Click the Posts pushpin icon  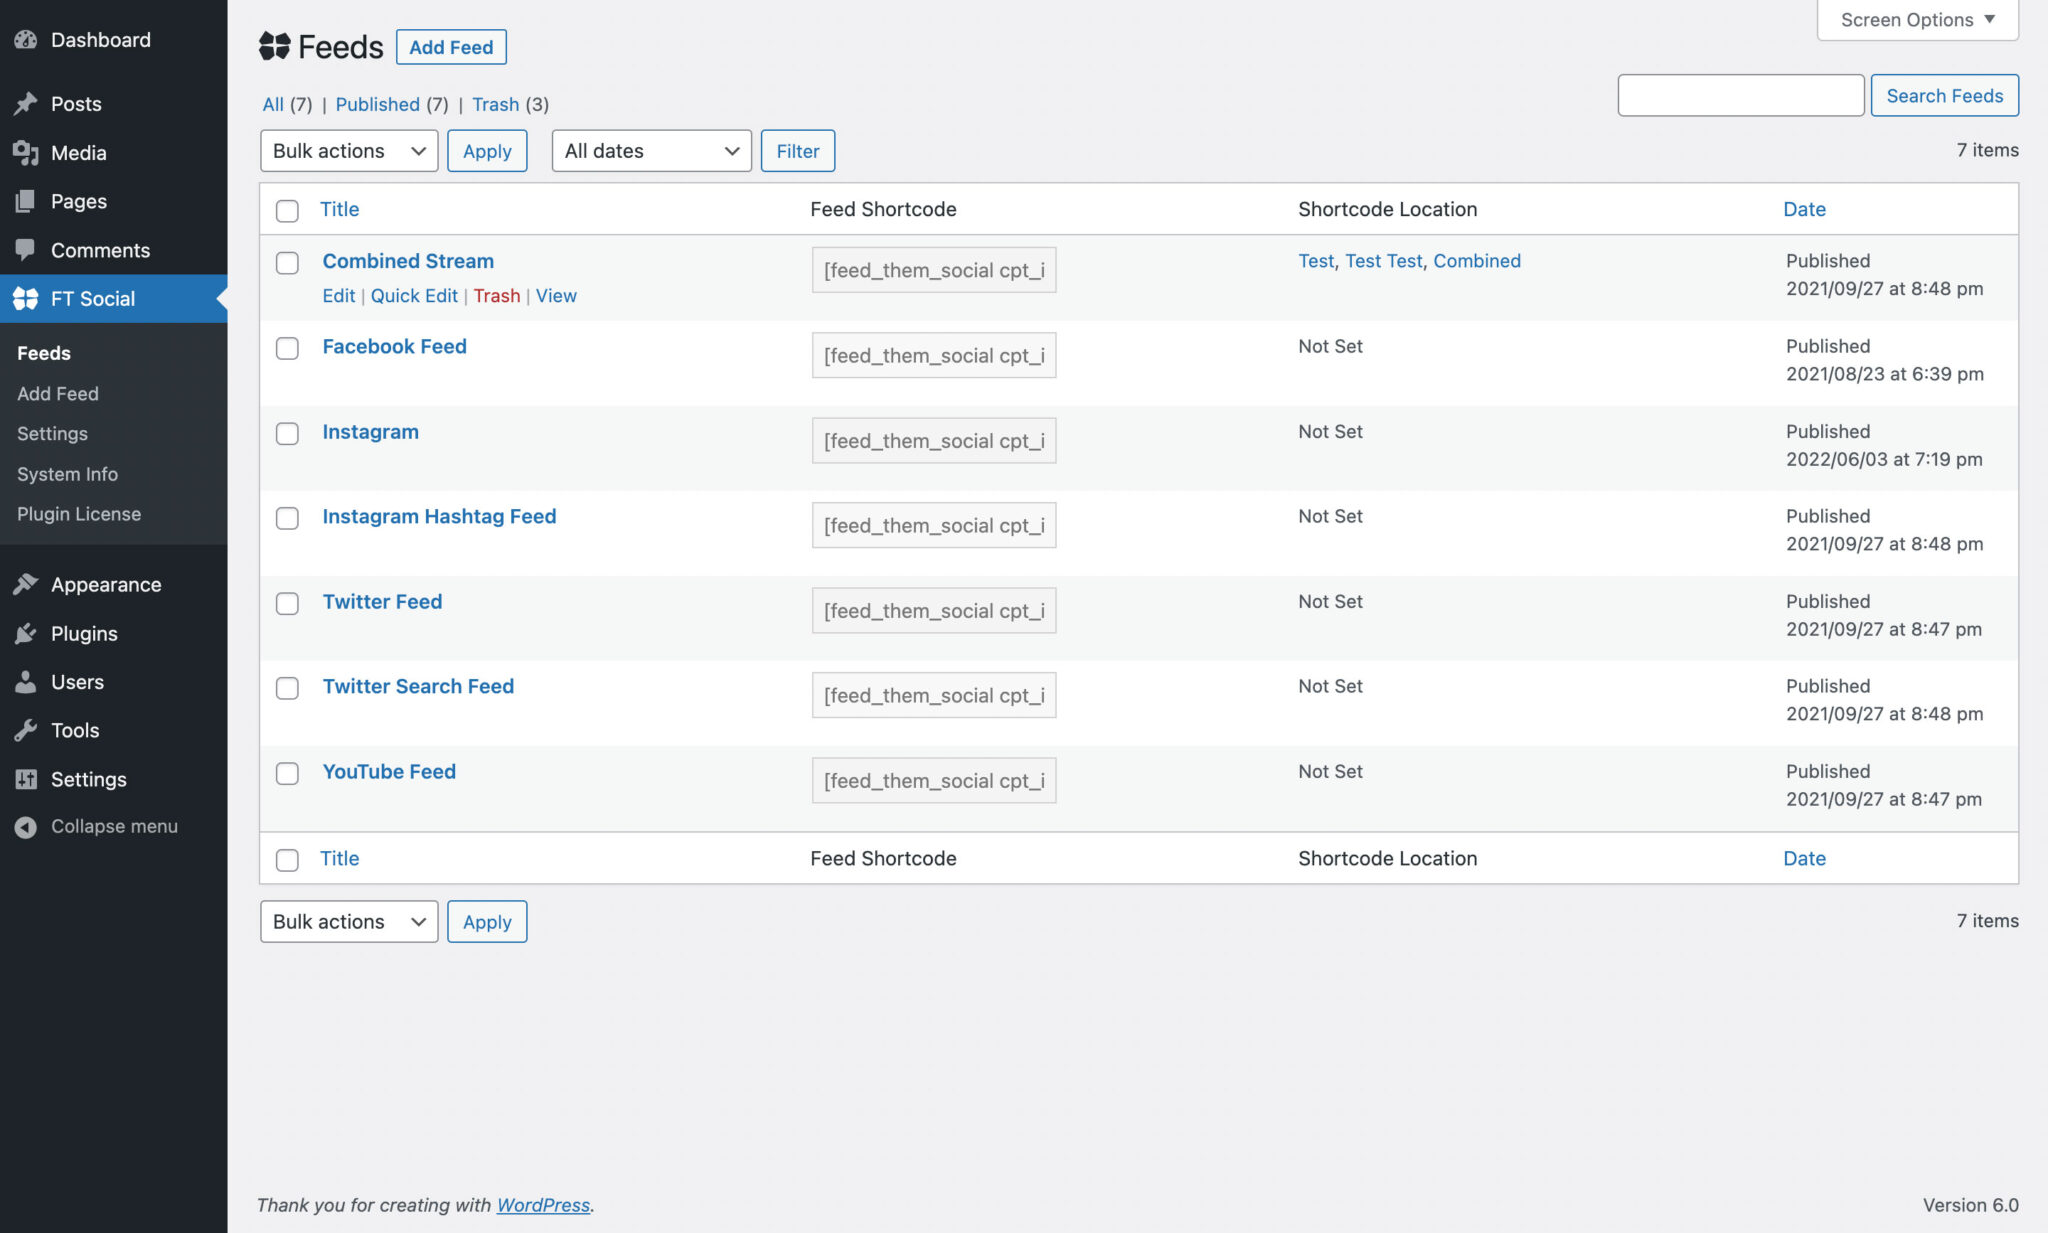coord(26,104)
